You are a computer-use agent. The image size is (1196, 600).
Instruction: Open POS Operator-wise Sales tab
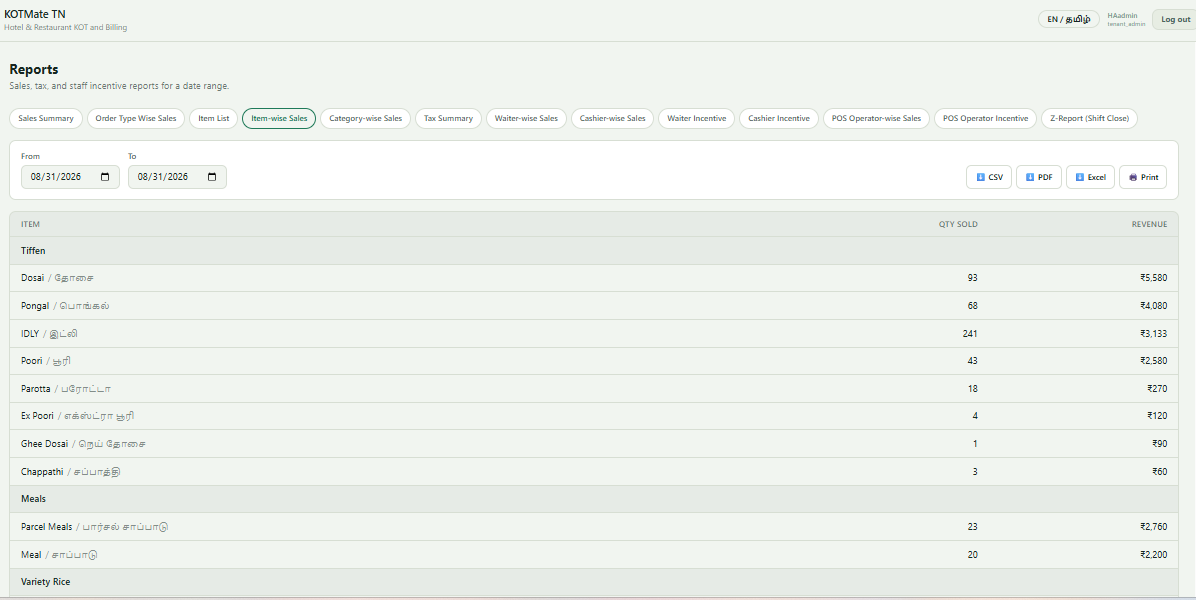pos(876,118)
